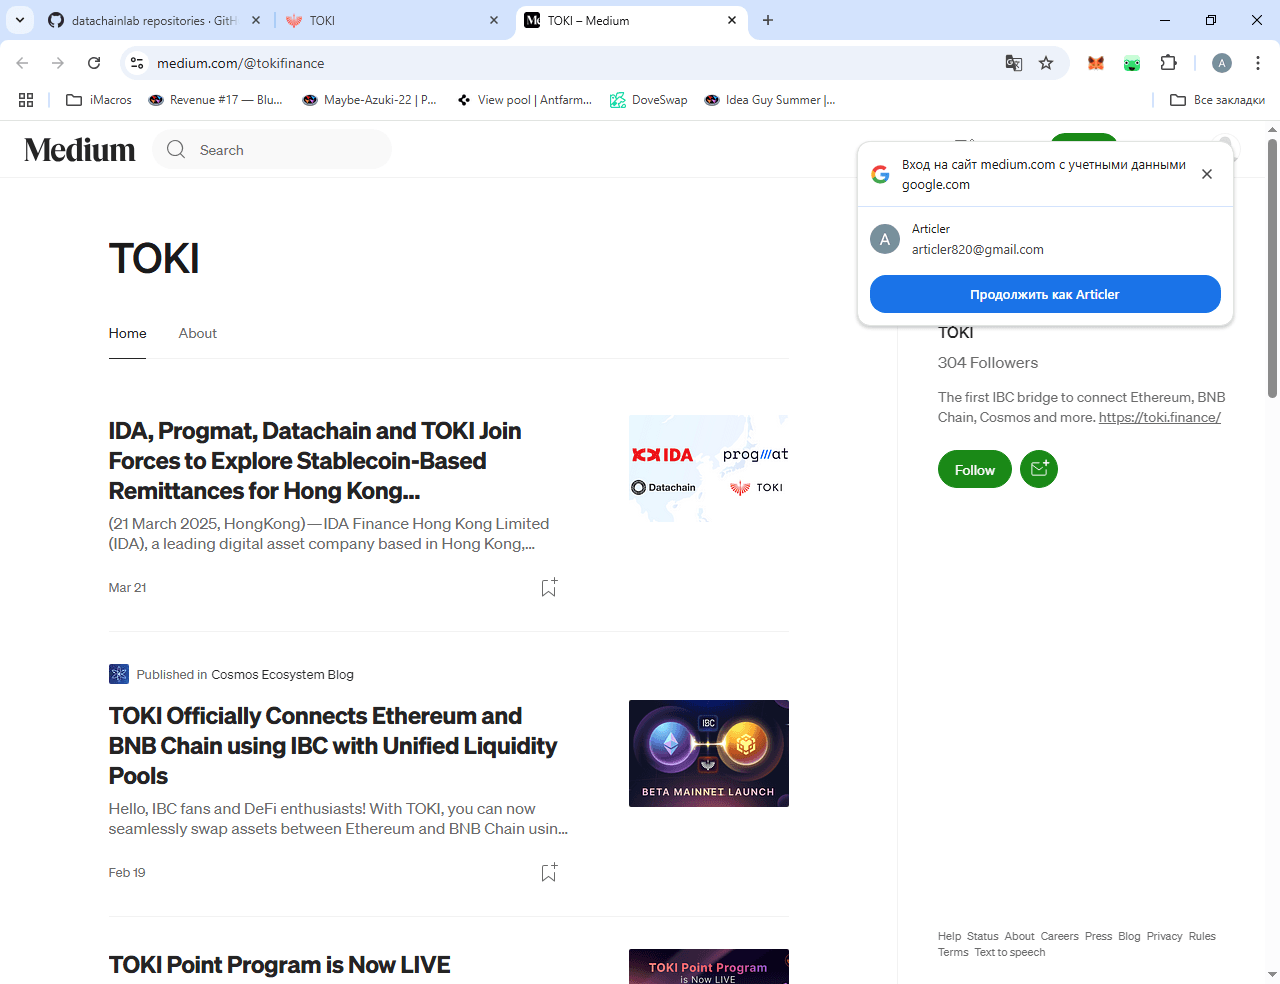Open the Blog footer link
This screenshot has width=1280, height=984.
tap(1129, 936)
